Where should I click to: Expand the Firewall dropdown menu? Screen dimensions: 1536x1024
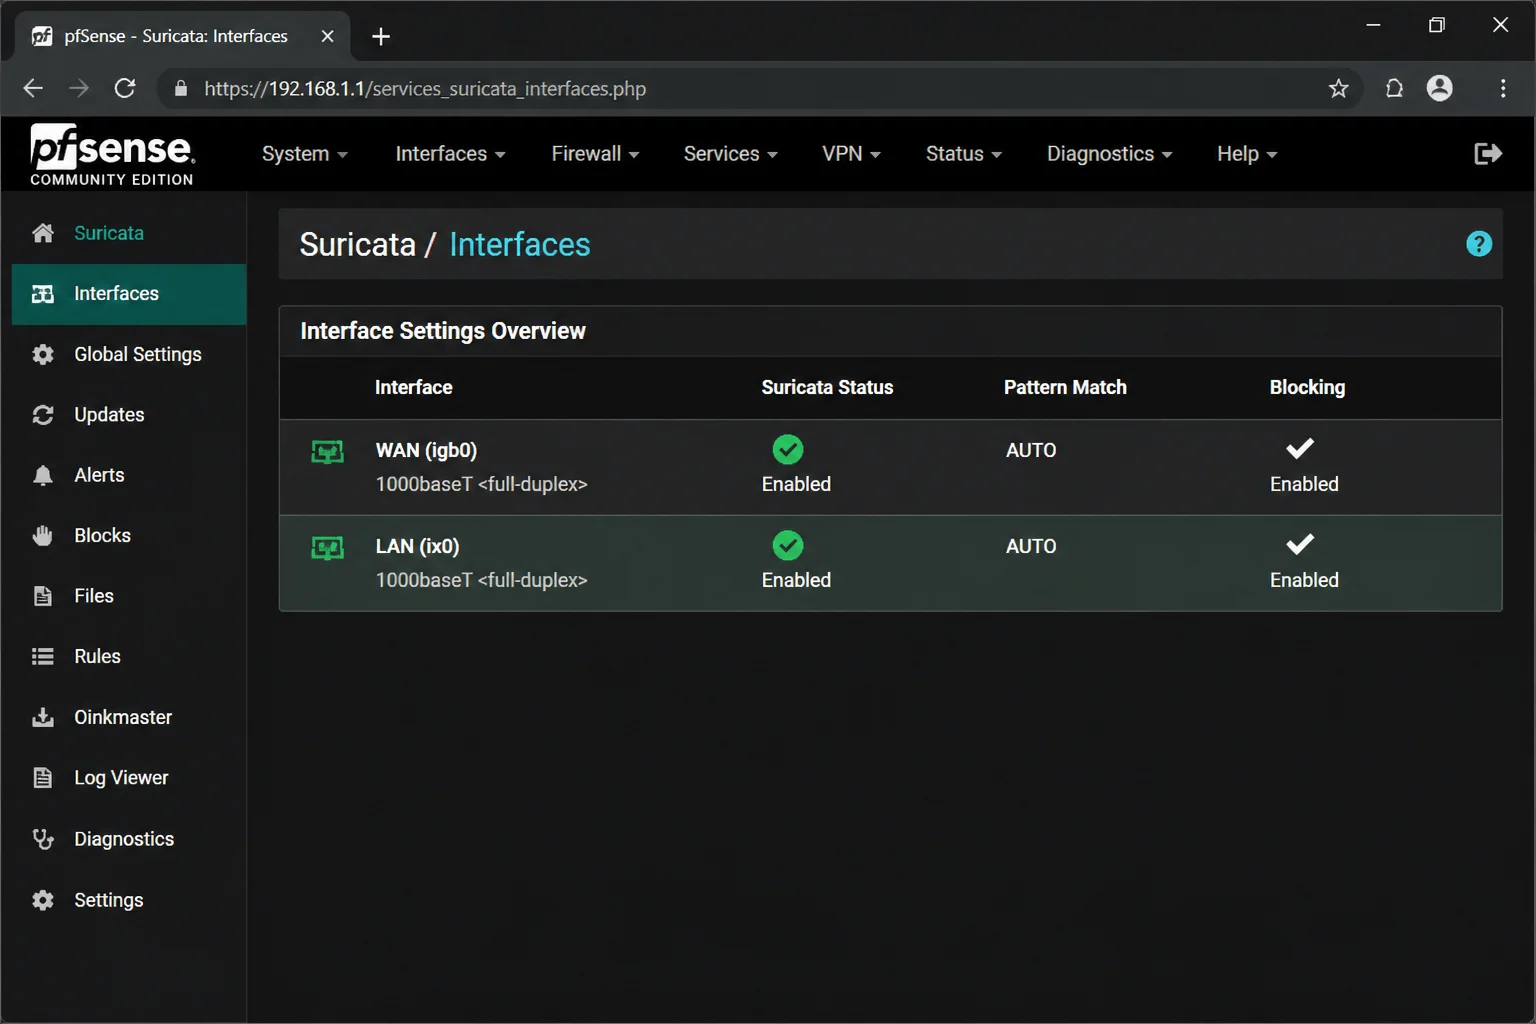595,154
